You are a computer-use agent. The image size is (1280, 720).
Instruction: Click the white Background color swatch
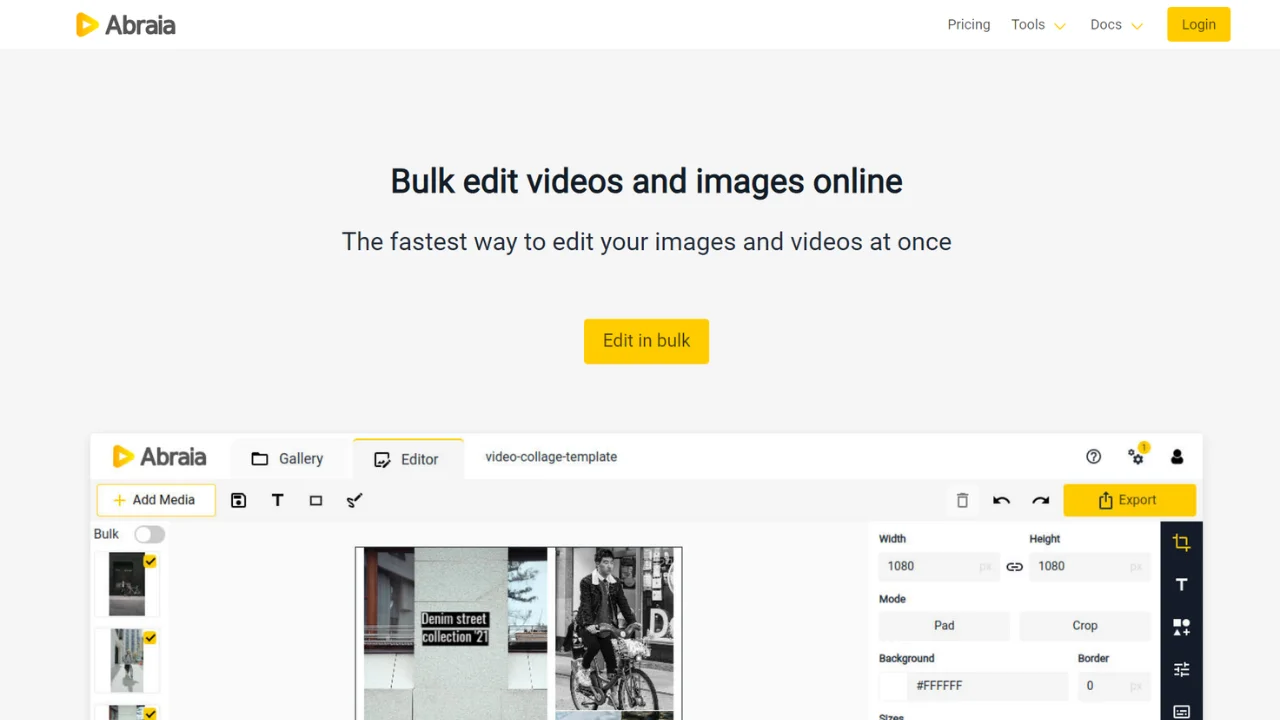[892, 686]
